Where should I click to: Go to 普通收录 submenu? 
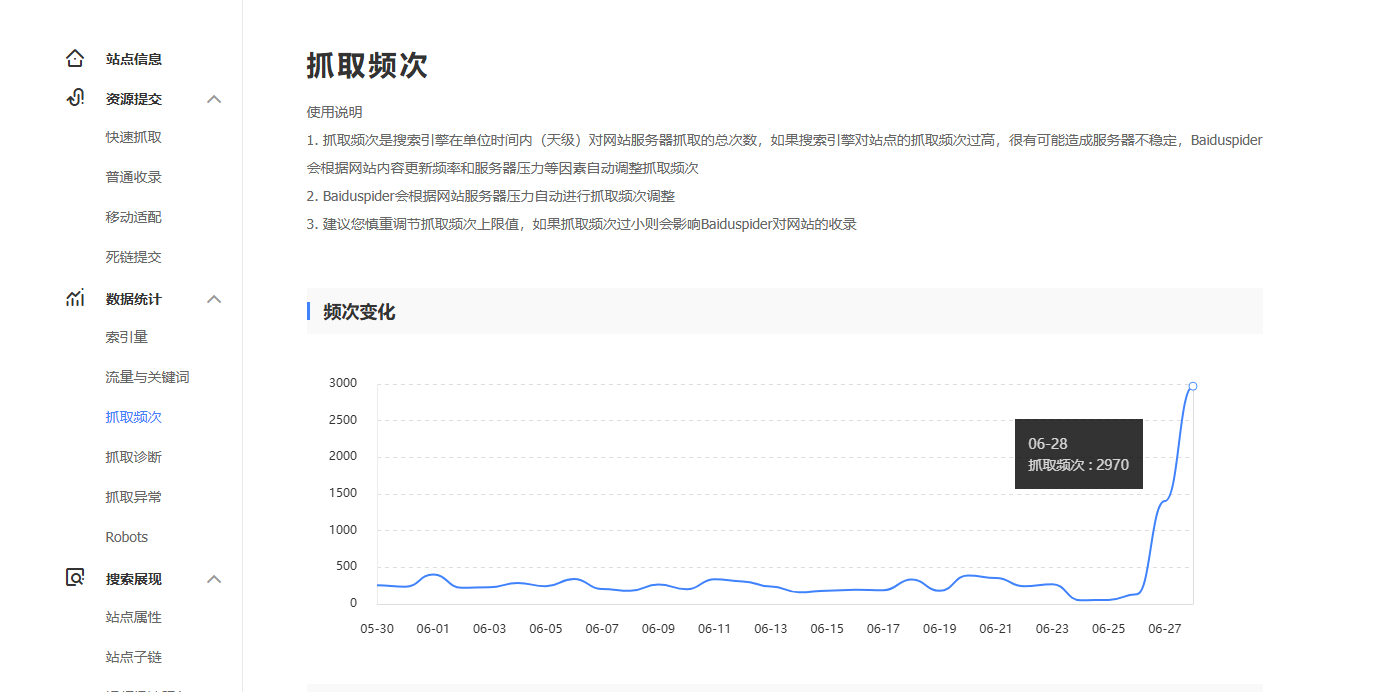pos(134,177)
